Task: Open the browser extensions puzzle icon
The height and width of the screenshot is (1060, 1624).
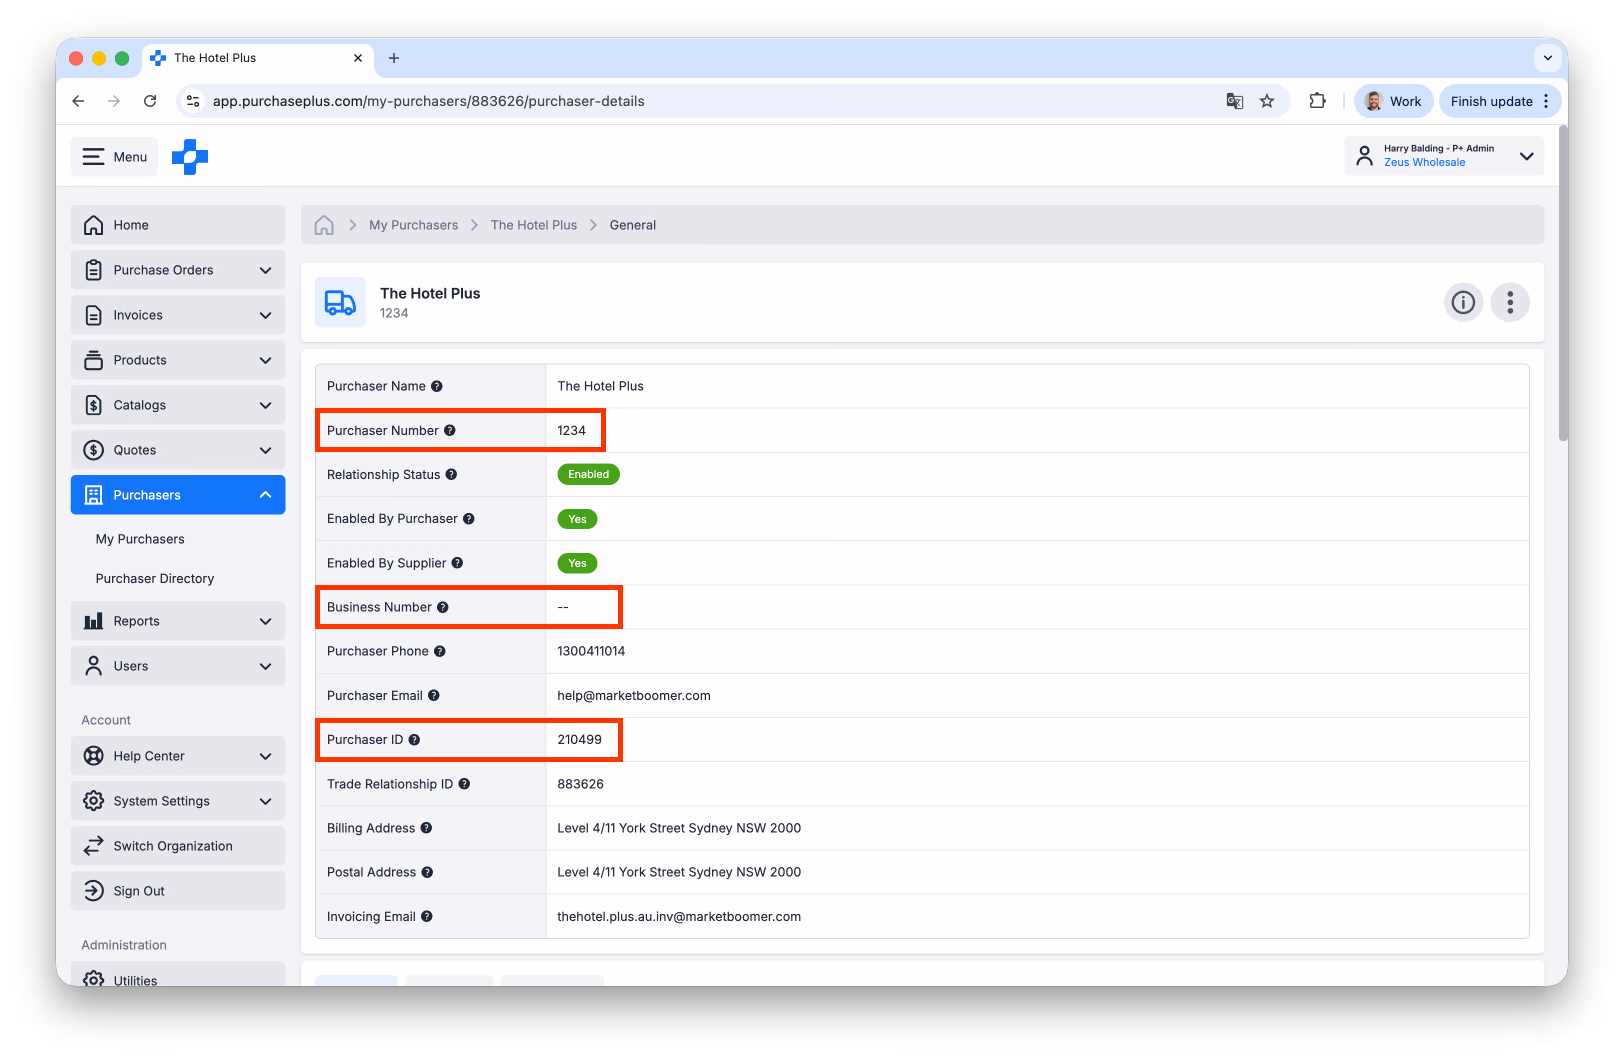Action: [x=1317, y=101]
